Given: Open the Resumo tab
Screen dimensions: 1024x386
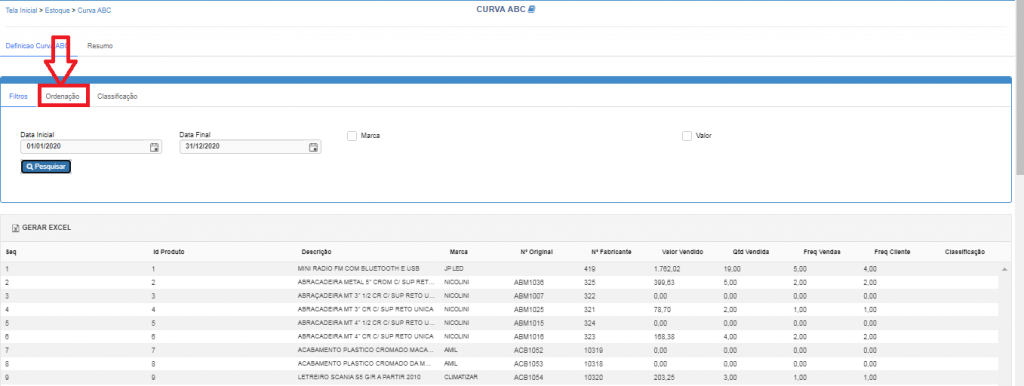Looking at the screenshot, I should [100, 46].
